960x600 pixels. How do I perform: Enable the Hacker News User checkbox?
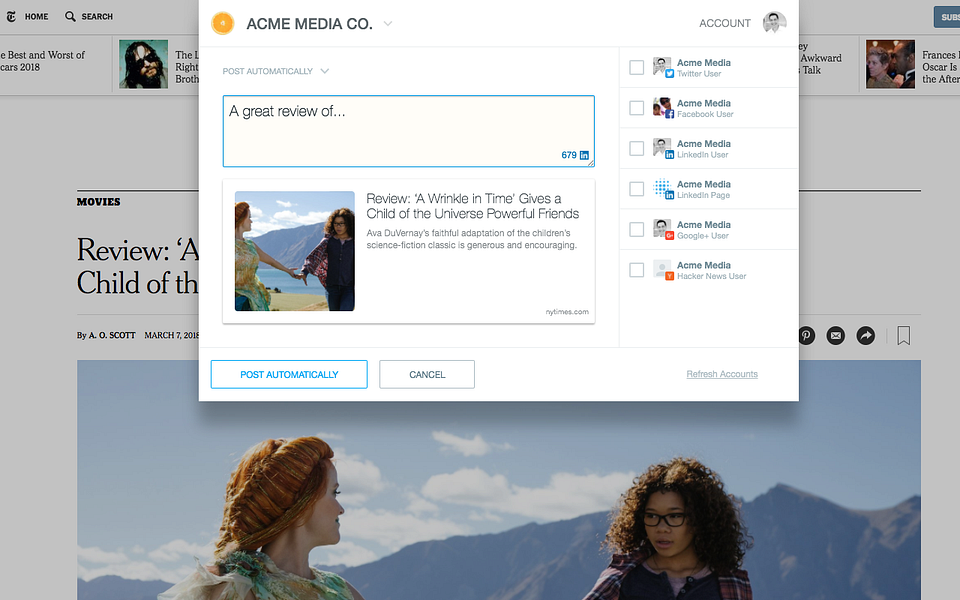pos(637,270)
